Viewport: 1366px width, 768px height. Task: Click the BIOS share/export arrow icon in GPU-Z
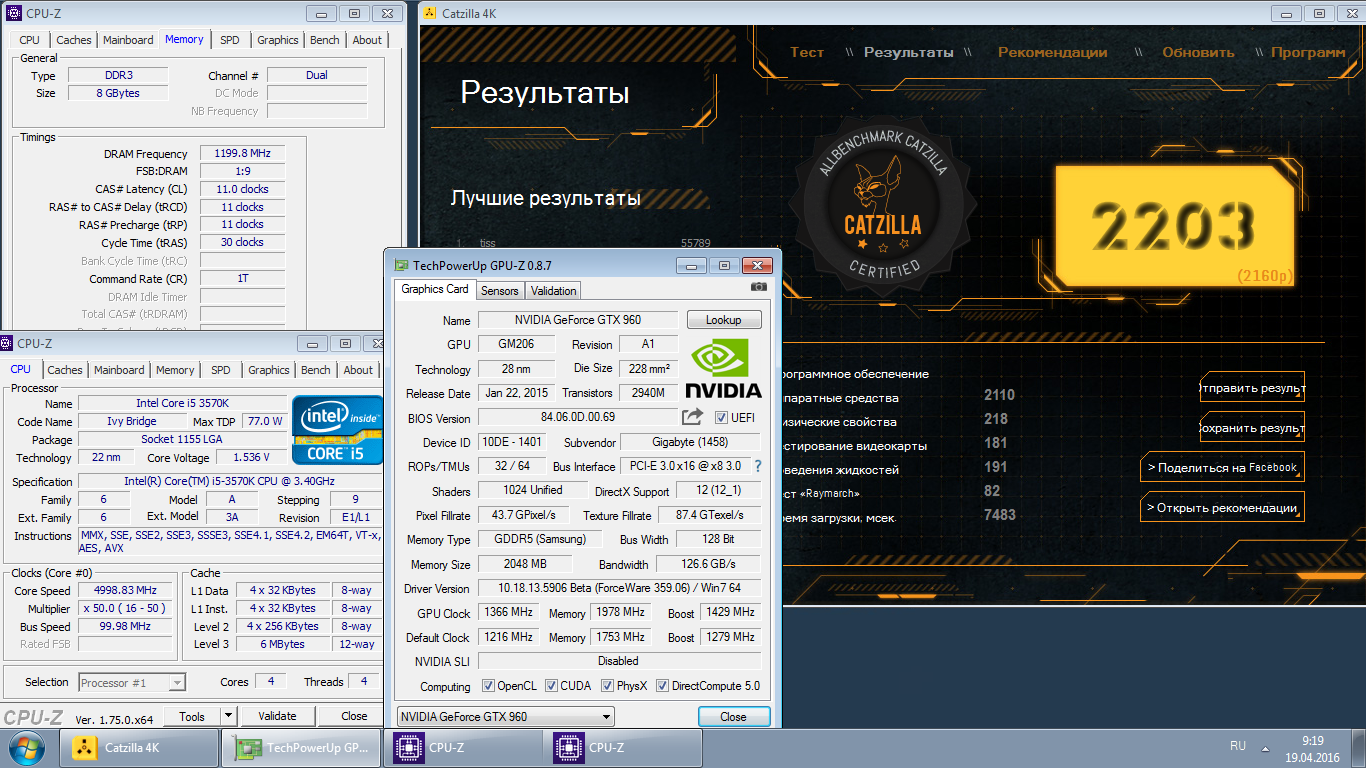(693, 417)
